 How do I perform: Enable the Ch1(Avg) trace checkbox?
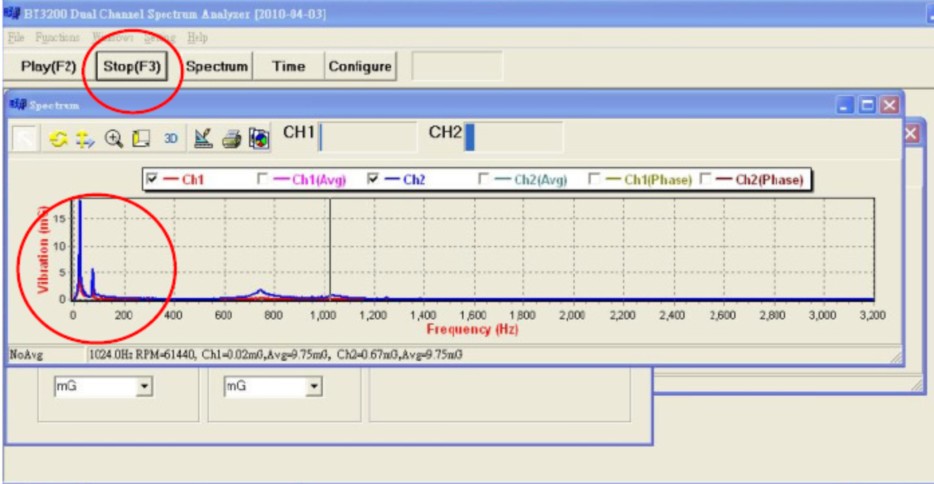tap(261, 179)
